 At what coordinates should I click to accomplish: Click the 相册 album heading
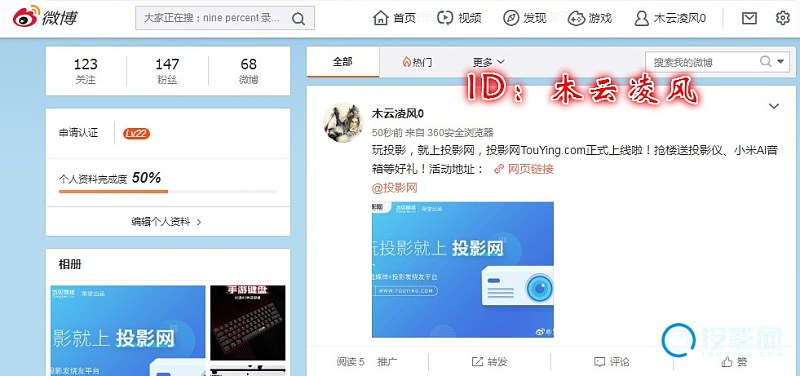[70, 264]
